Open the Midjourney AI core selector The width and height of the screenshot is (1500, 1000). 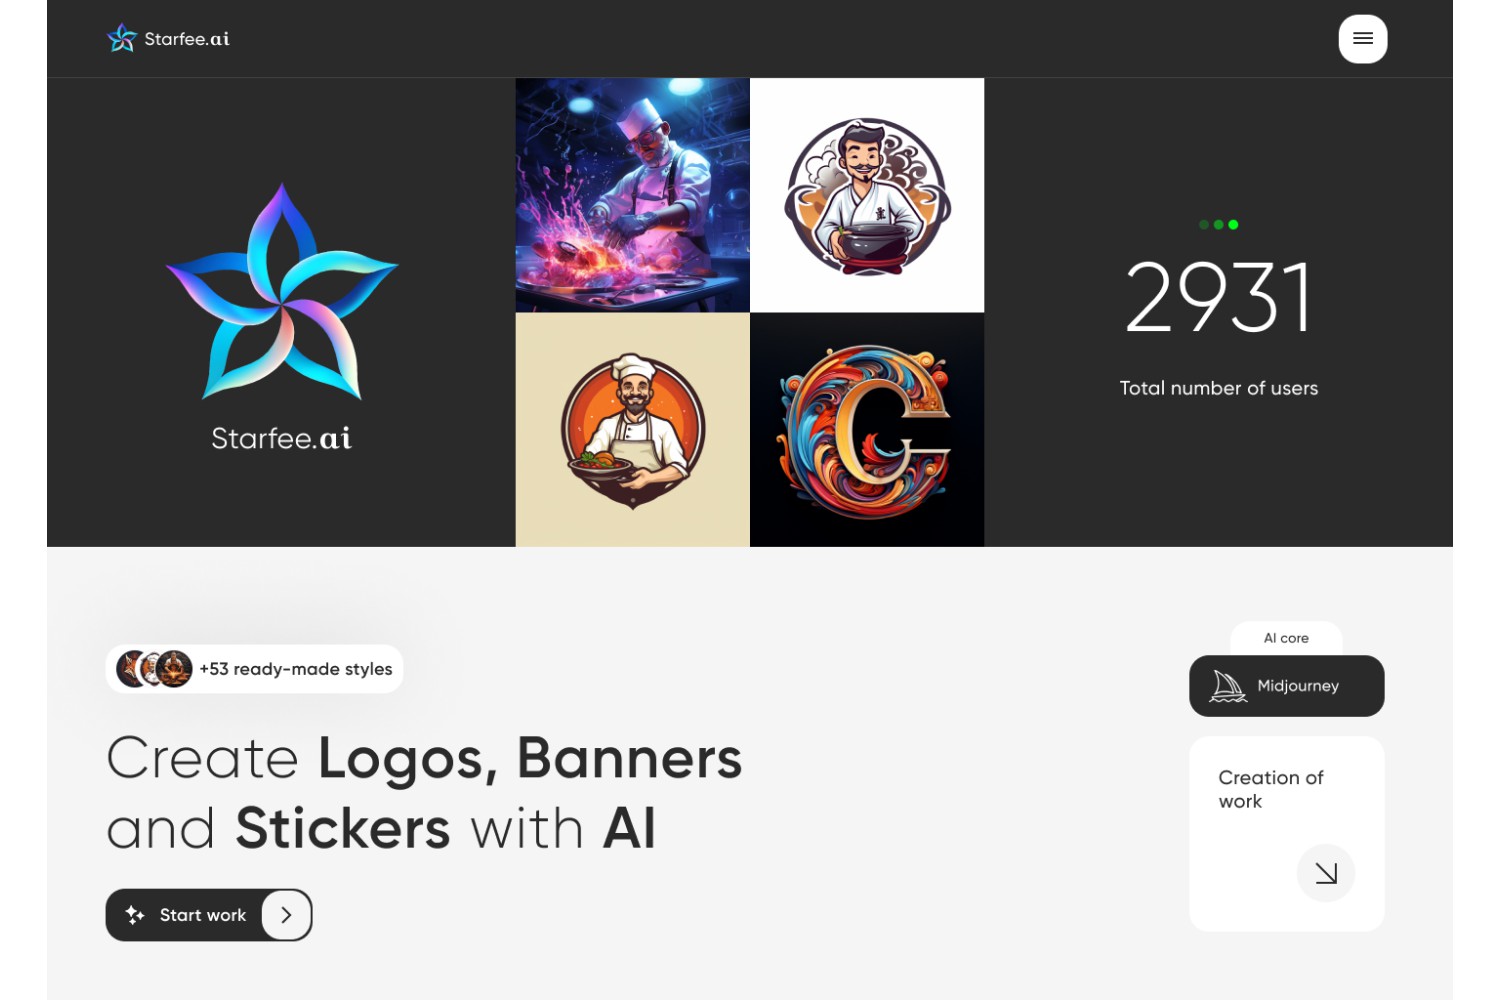[1287, 686]
